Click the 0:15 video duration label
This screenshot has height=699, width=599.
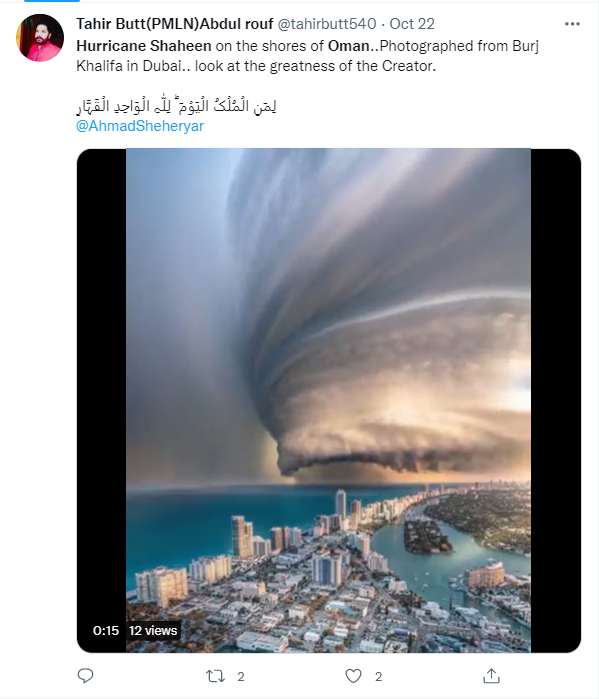[106, 630]
